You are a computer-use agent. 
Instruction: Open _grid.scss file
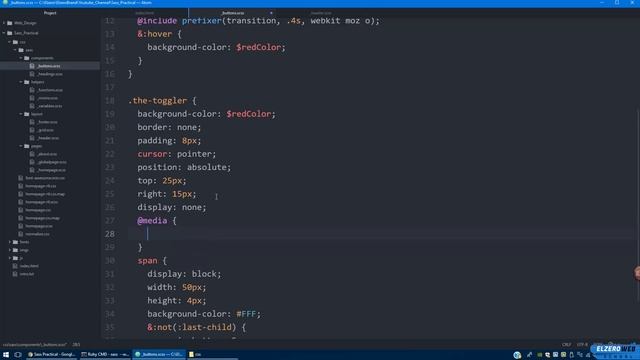[45, 130]
